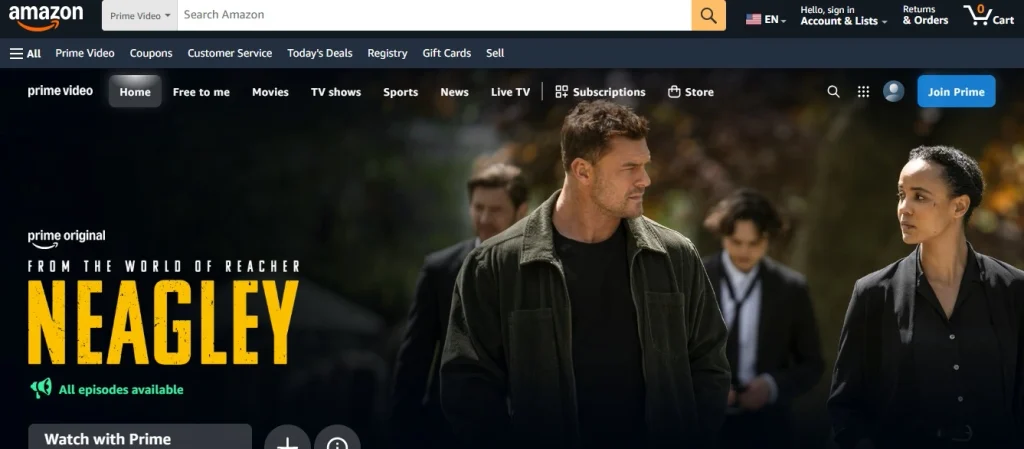The width and height of the screenshot is (1024, 449).
Task: Open Subscriptions with grid icon
Action: (600, 92)
